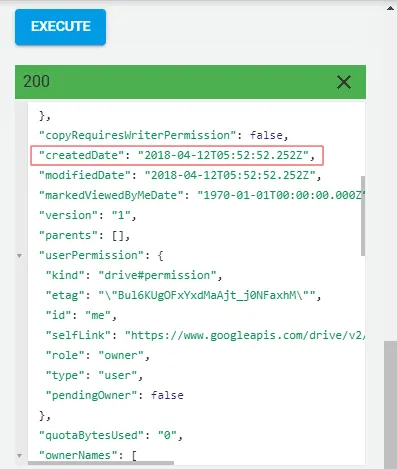This screenshot has height=469, width=397.
Task: Click the "id" key
Action: pyautogui.click(x=58, y=315)
